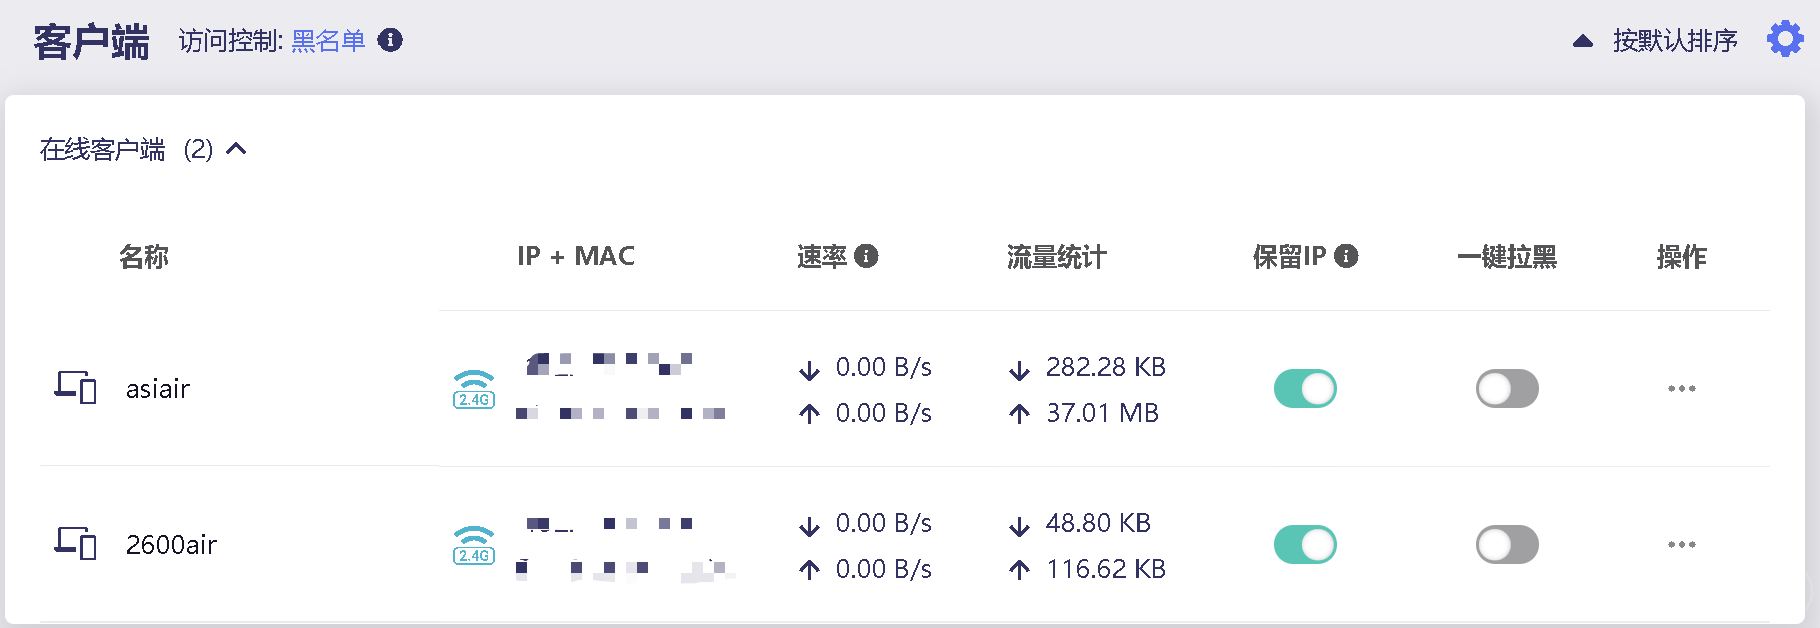Click the info icon next to 速率

pos(867,256)
